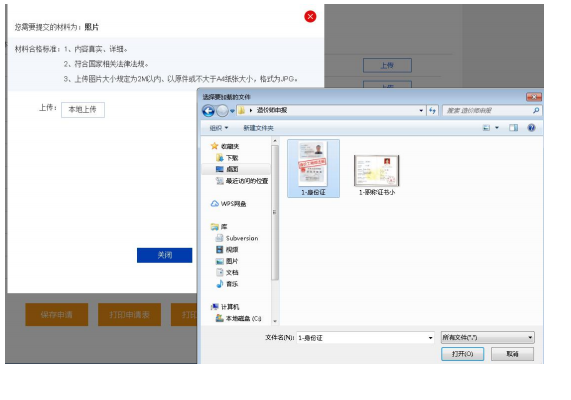This screenshot has width=571, height=400.
Task: Open the help icon in dialog toolbar
Action: click(x=531, y=128)
